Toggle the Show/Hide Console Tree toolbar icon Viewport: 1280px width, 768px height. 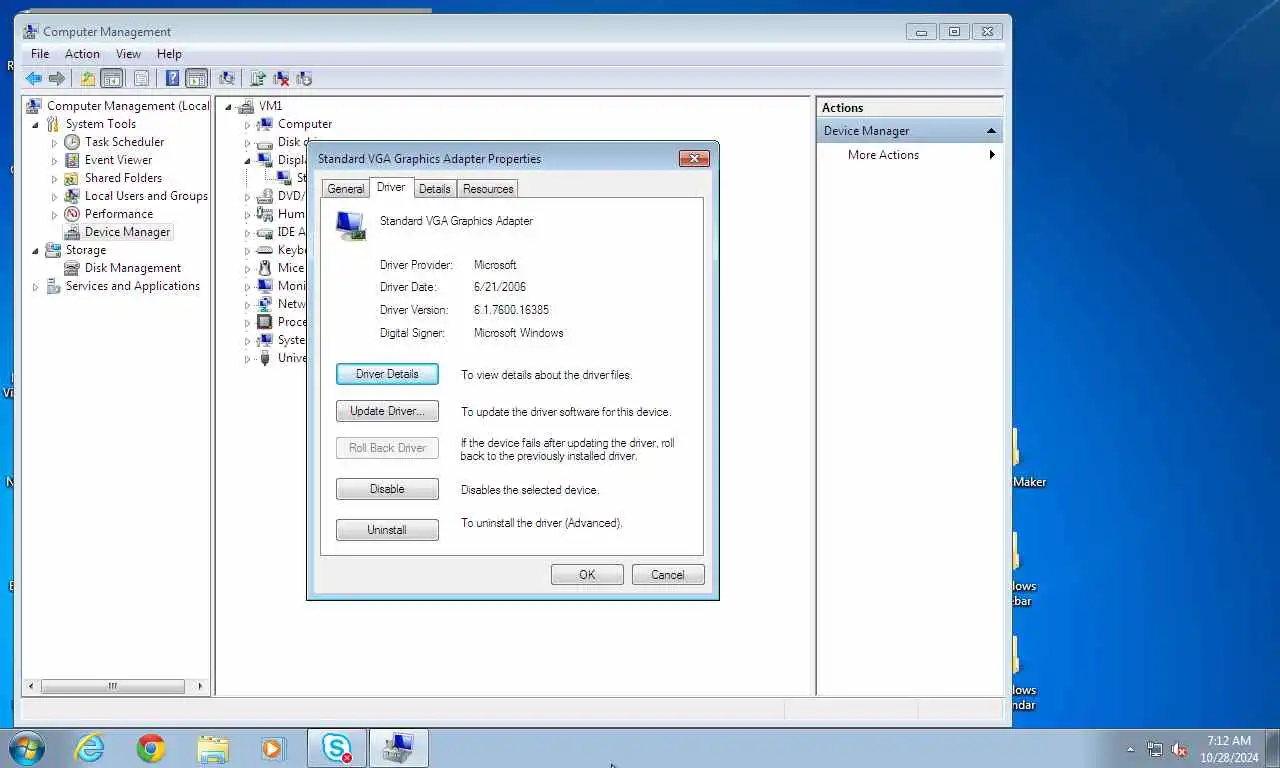point(112,78)
